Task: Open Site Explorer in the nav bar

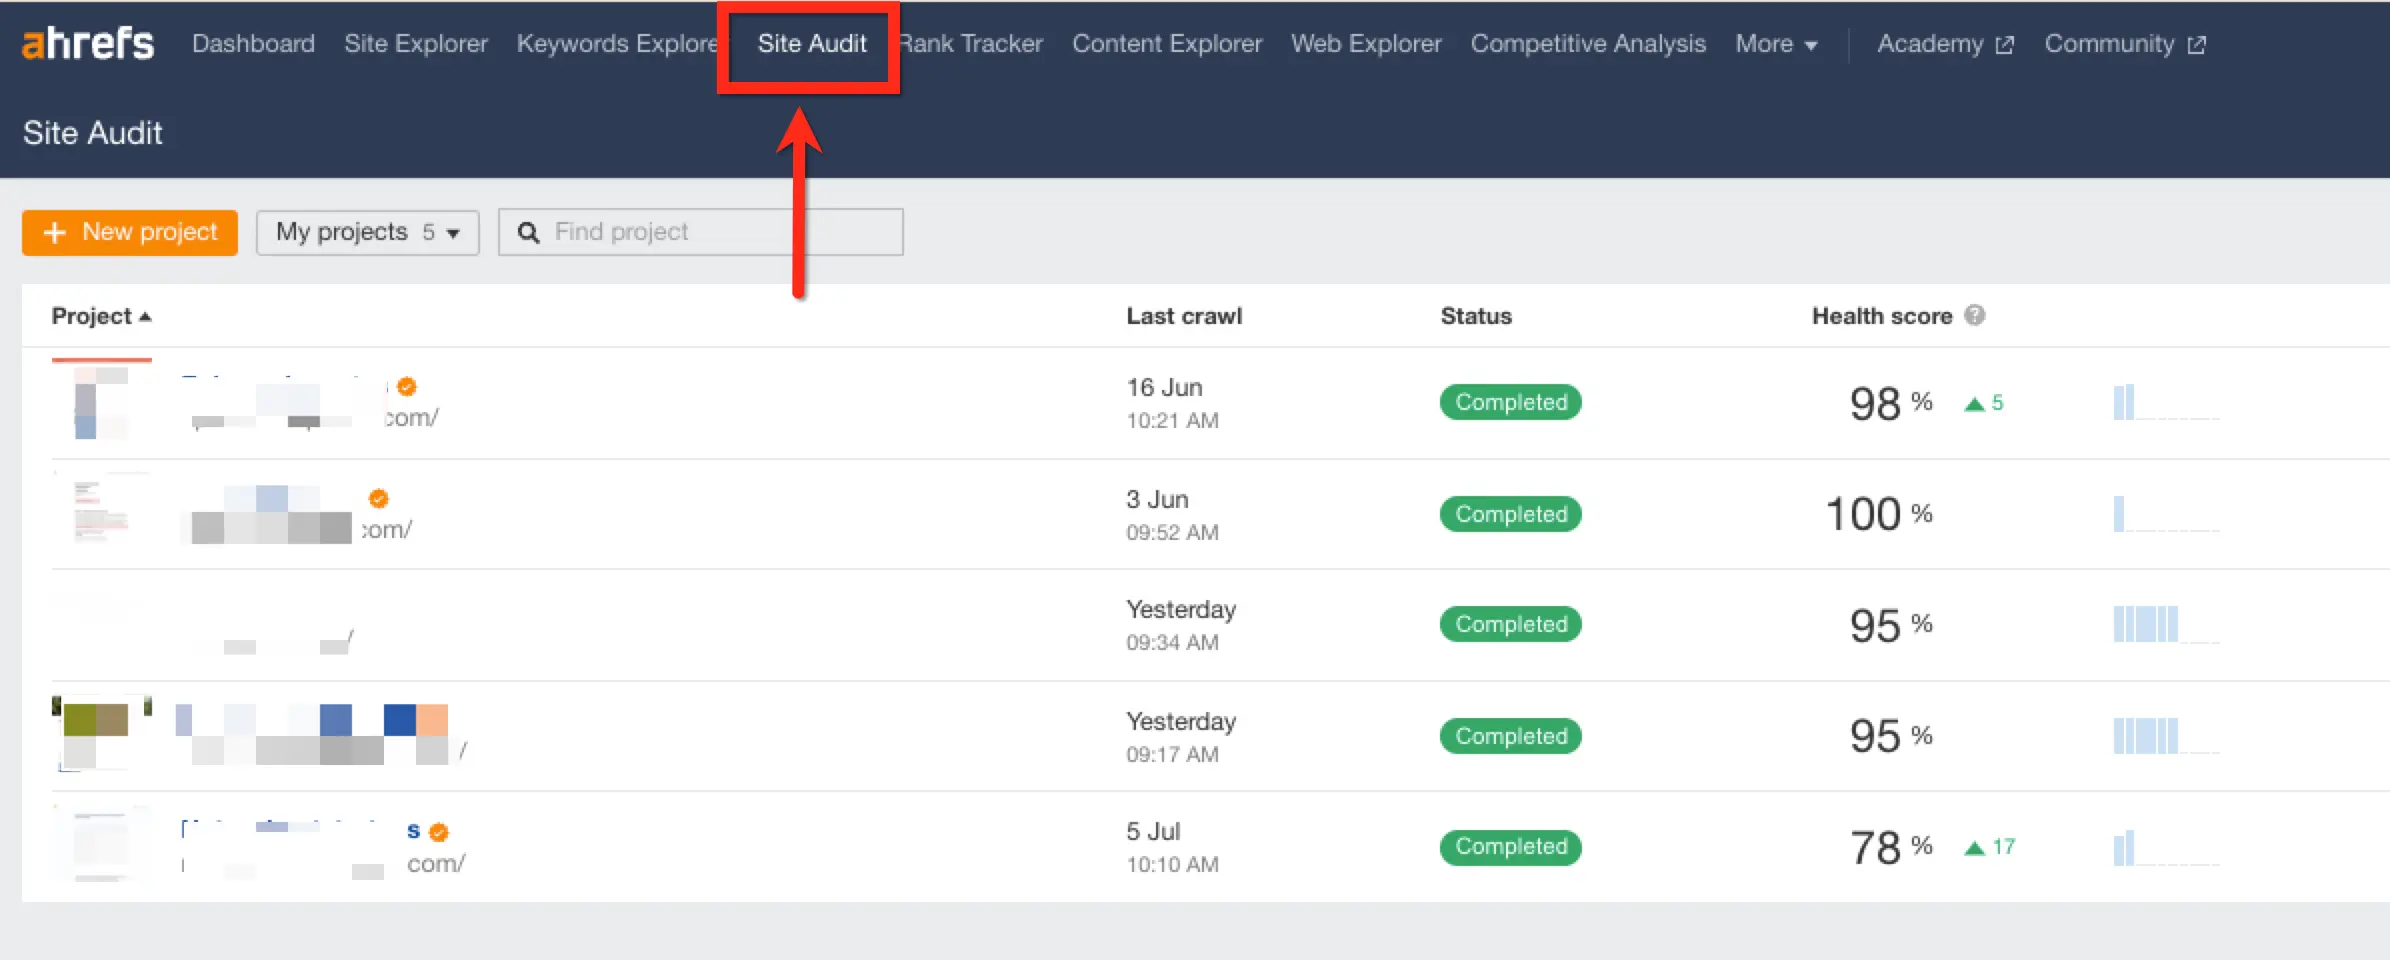Action: point(416,43)
